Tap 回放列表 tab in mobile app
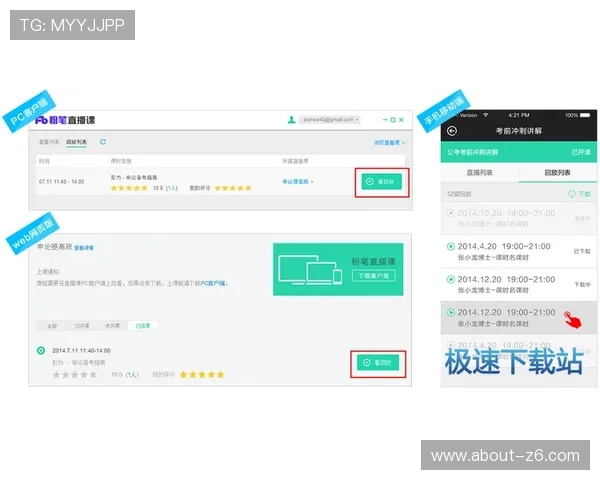Viewport: 600px width, 480px height. click(557, 173)
